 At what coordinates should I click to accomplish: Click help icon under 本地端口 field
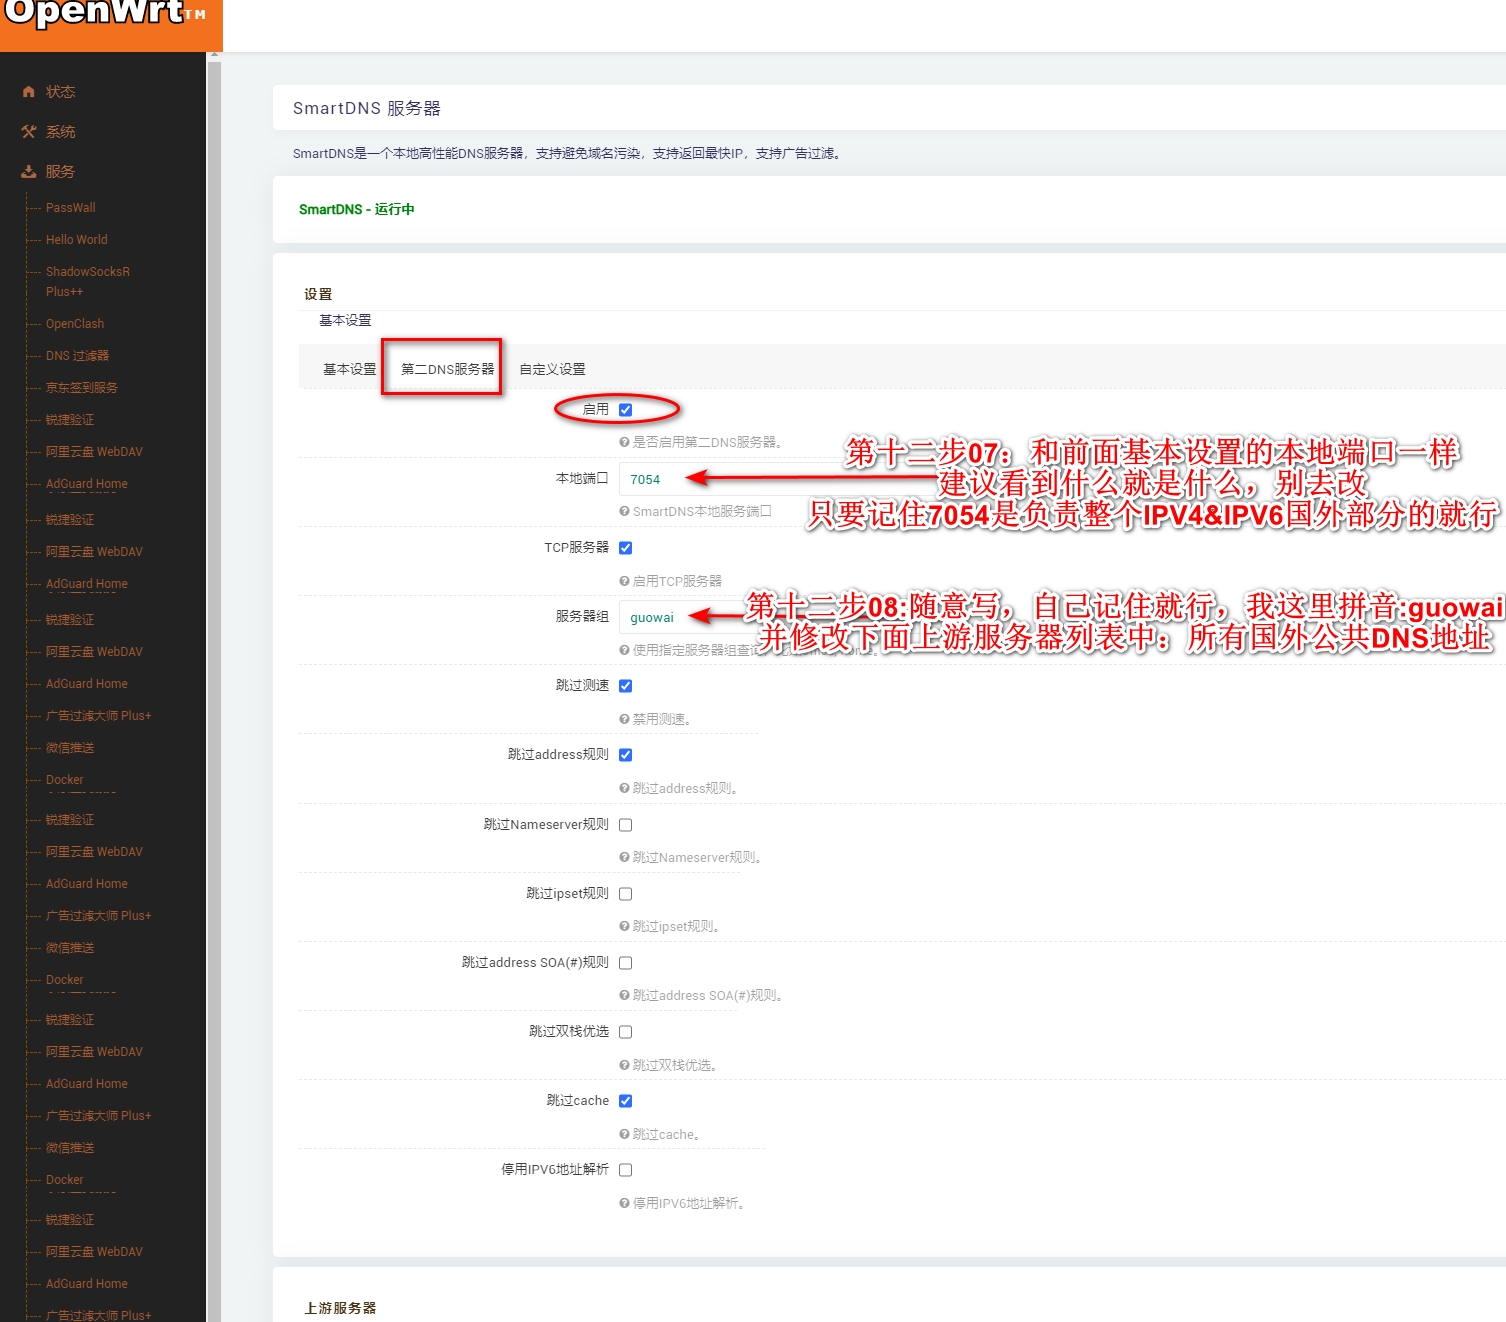pyautogui.click(x=624, y=511)
